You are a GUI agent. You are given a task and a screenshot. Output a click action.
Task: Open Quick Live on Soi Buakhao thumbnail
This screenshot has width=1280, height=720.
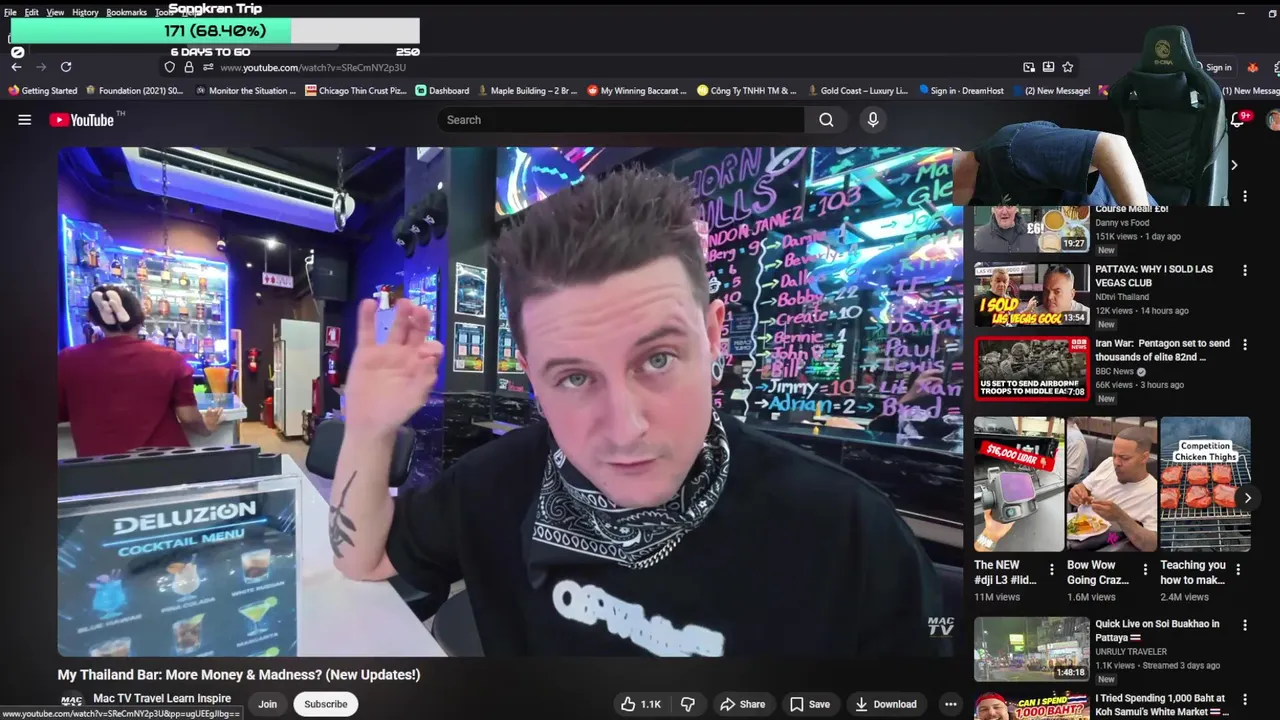click(1032, 649)
